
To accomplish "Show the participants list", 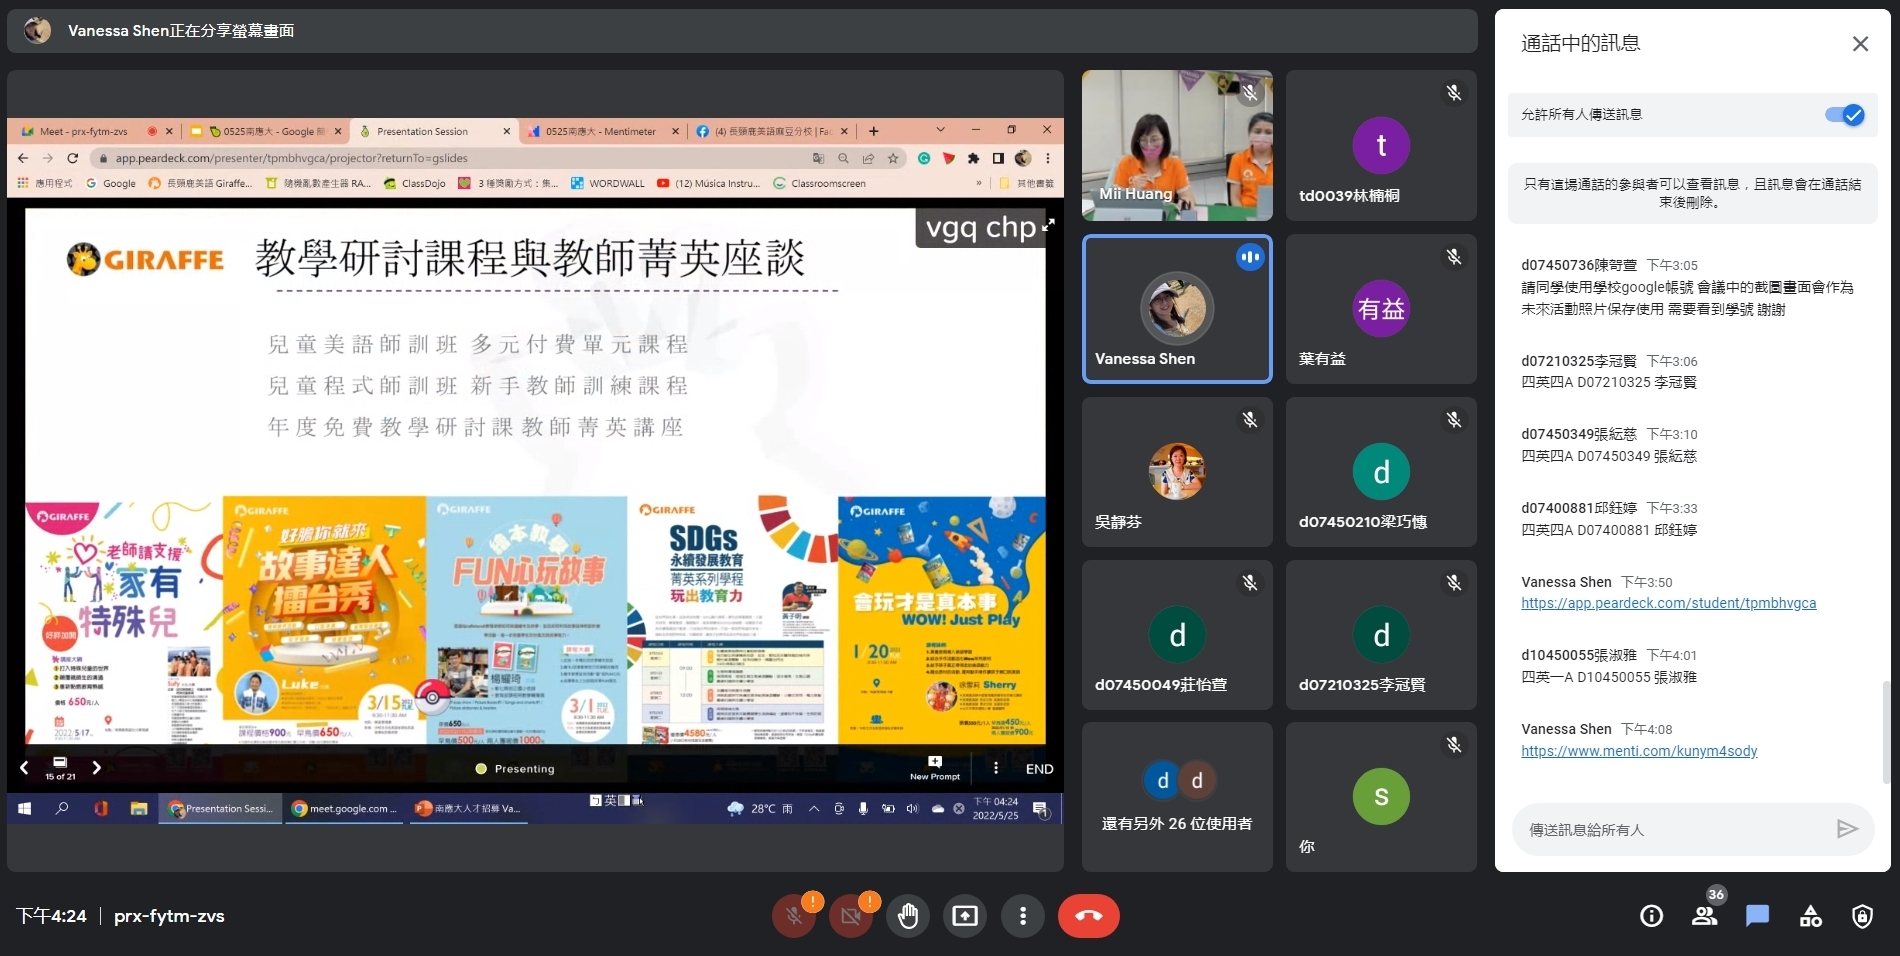I will (1704, 916).
